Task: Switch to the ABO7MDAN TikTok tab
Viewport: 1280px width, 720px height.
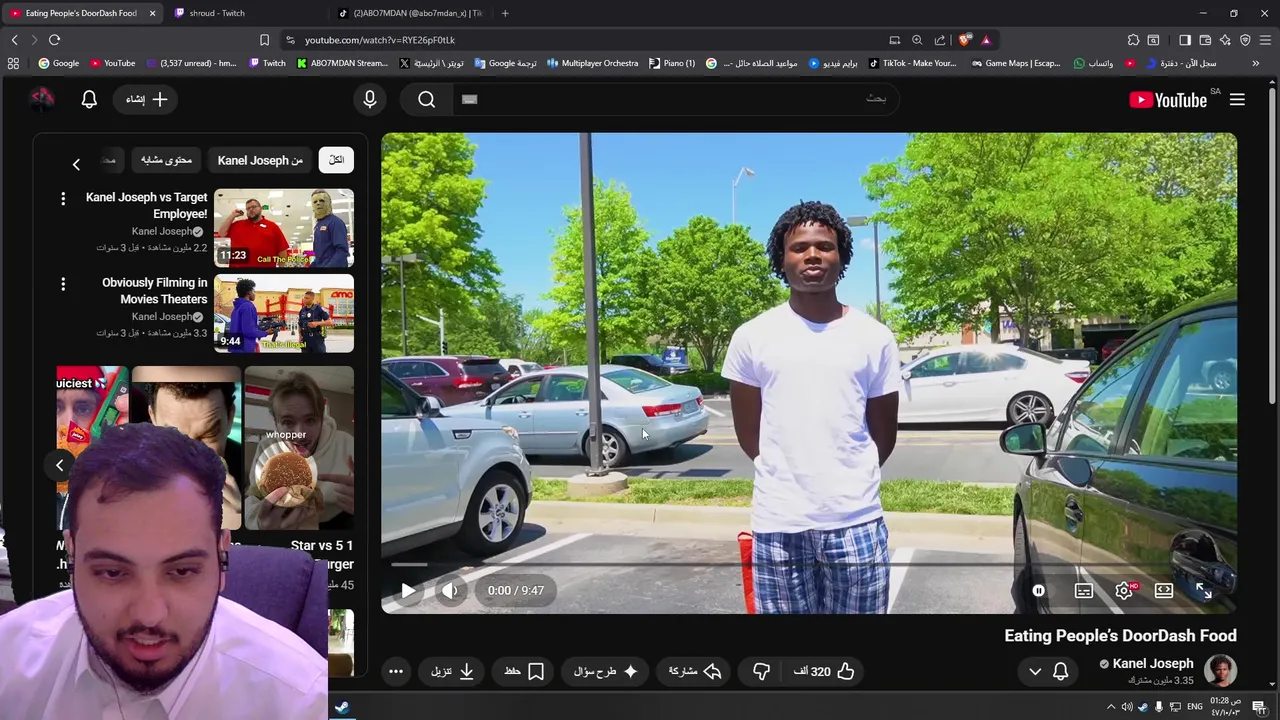Action: coord(410,13)
